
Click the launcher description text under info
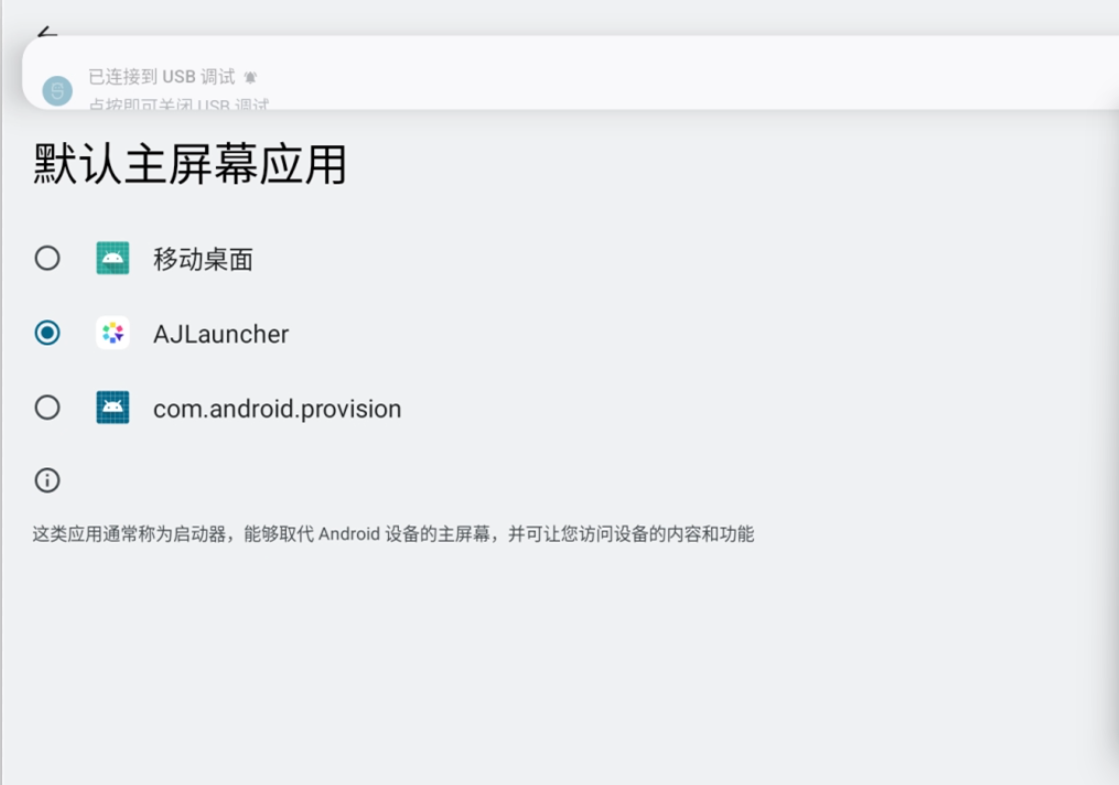[393, 534]
